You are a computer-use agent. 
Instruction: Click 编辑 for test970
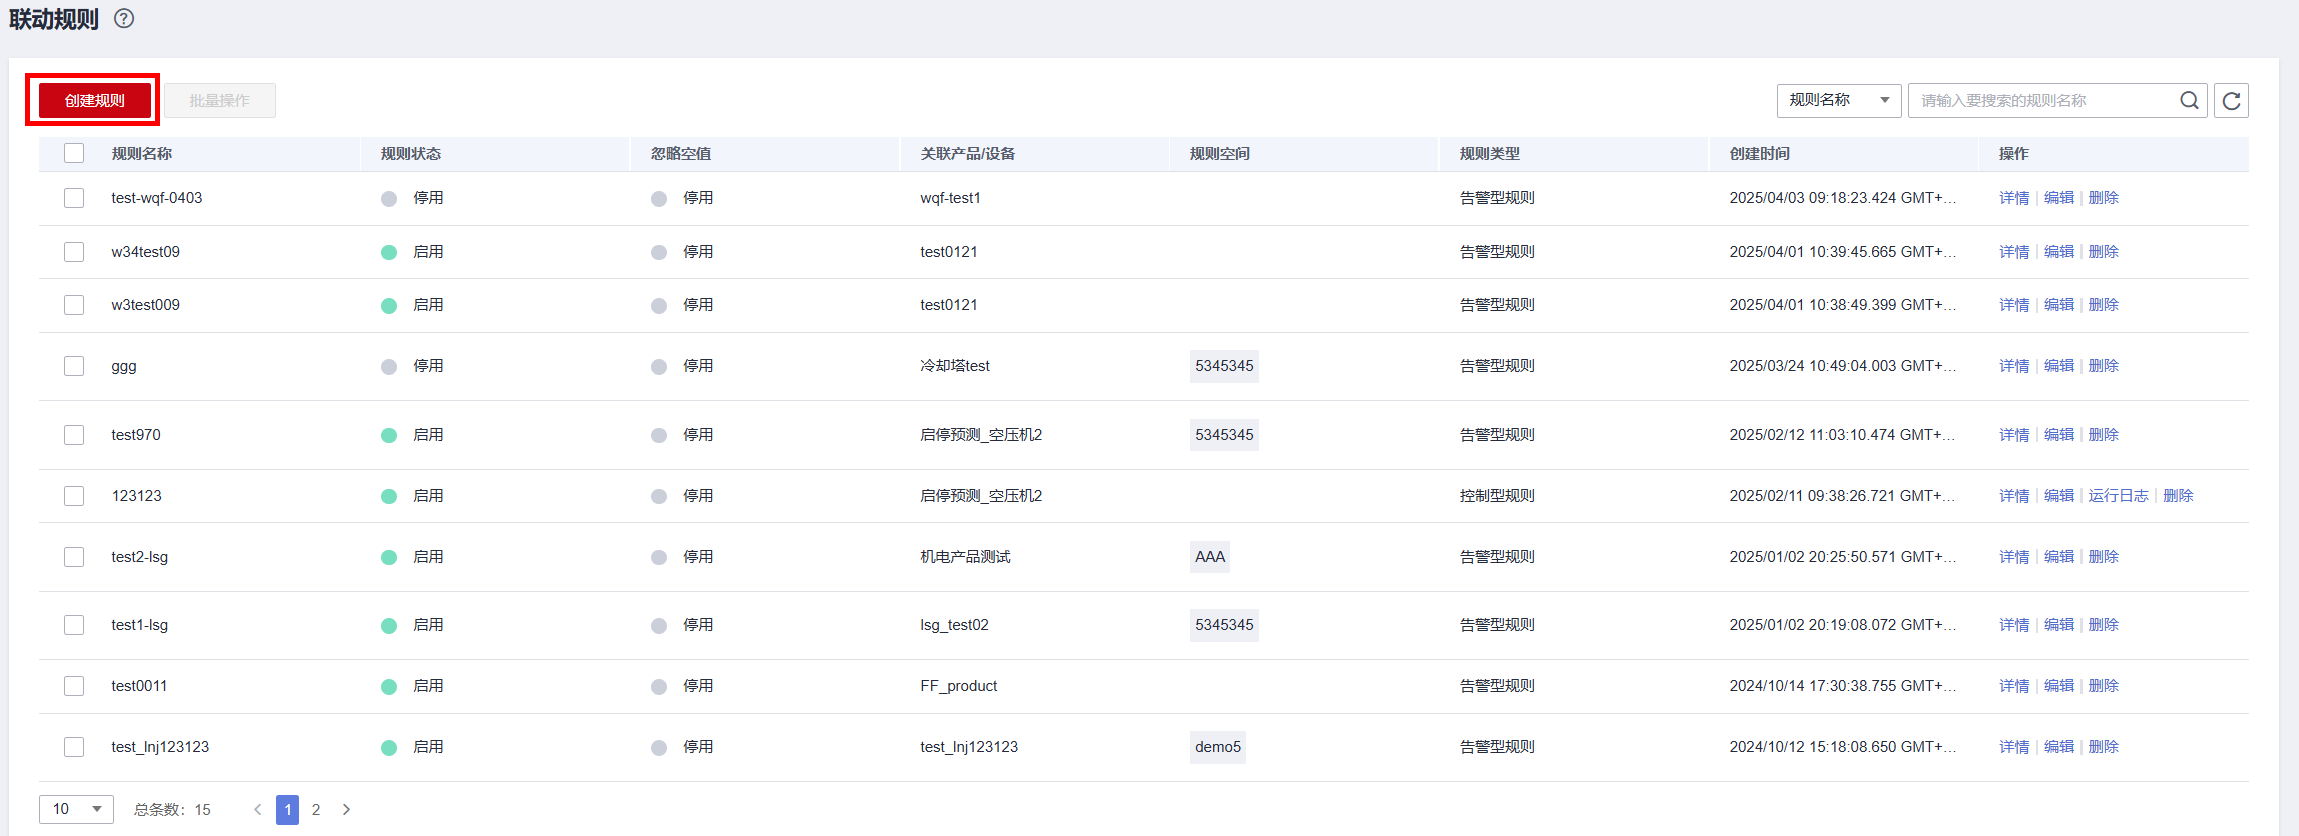2059,435
